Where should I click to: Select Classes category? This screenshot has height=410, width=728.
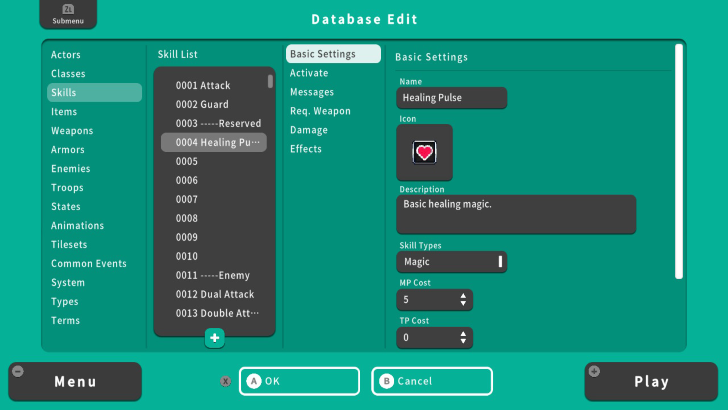click(94, 74)
